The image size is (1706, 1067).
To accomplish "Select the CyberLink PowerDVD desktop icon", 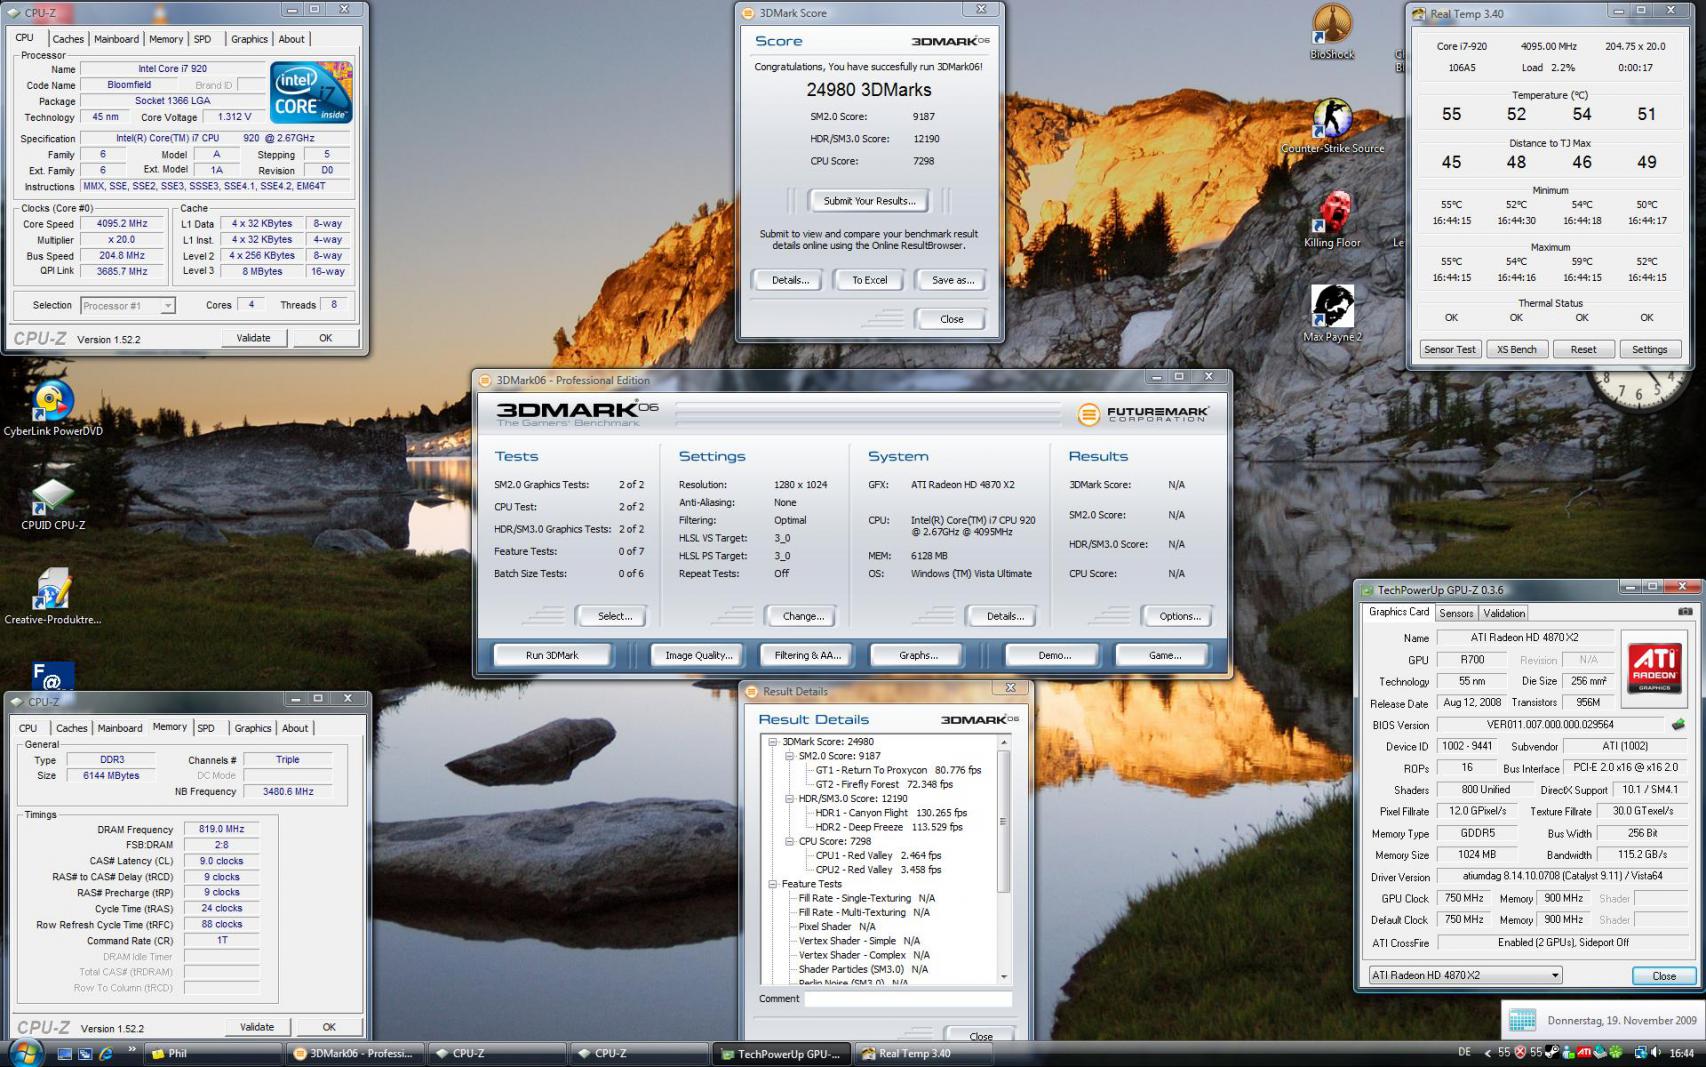I will (x=53, y=408).
